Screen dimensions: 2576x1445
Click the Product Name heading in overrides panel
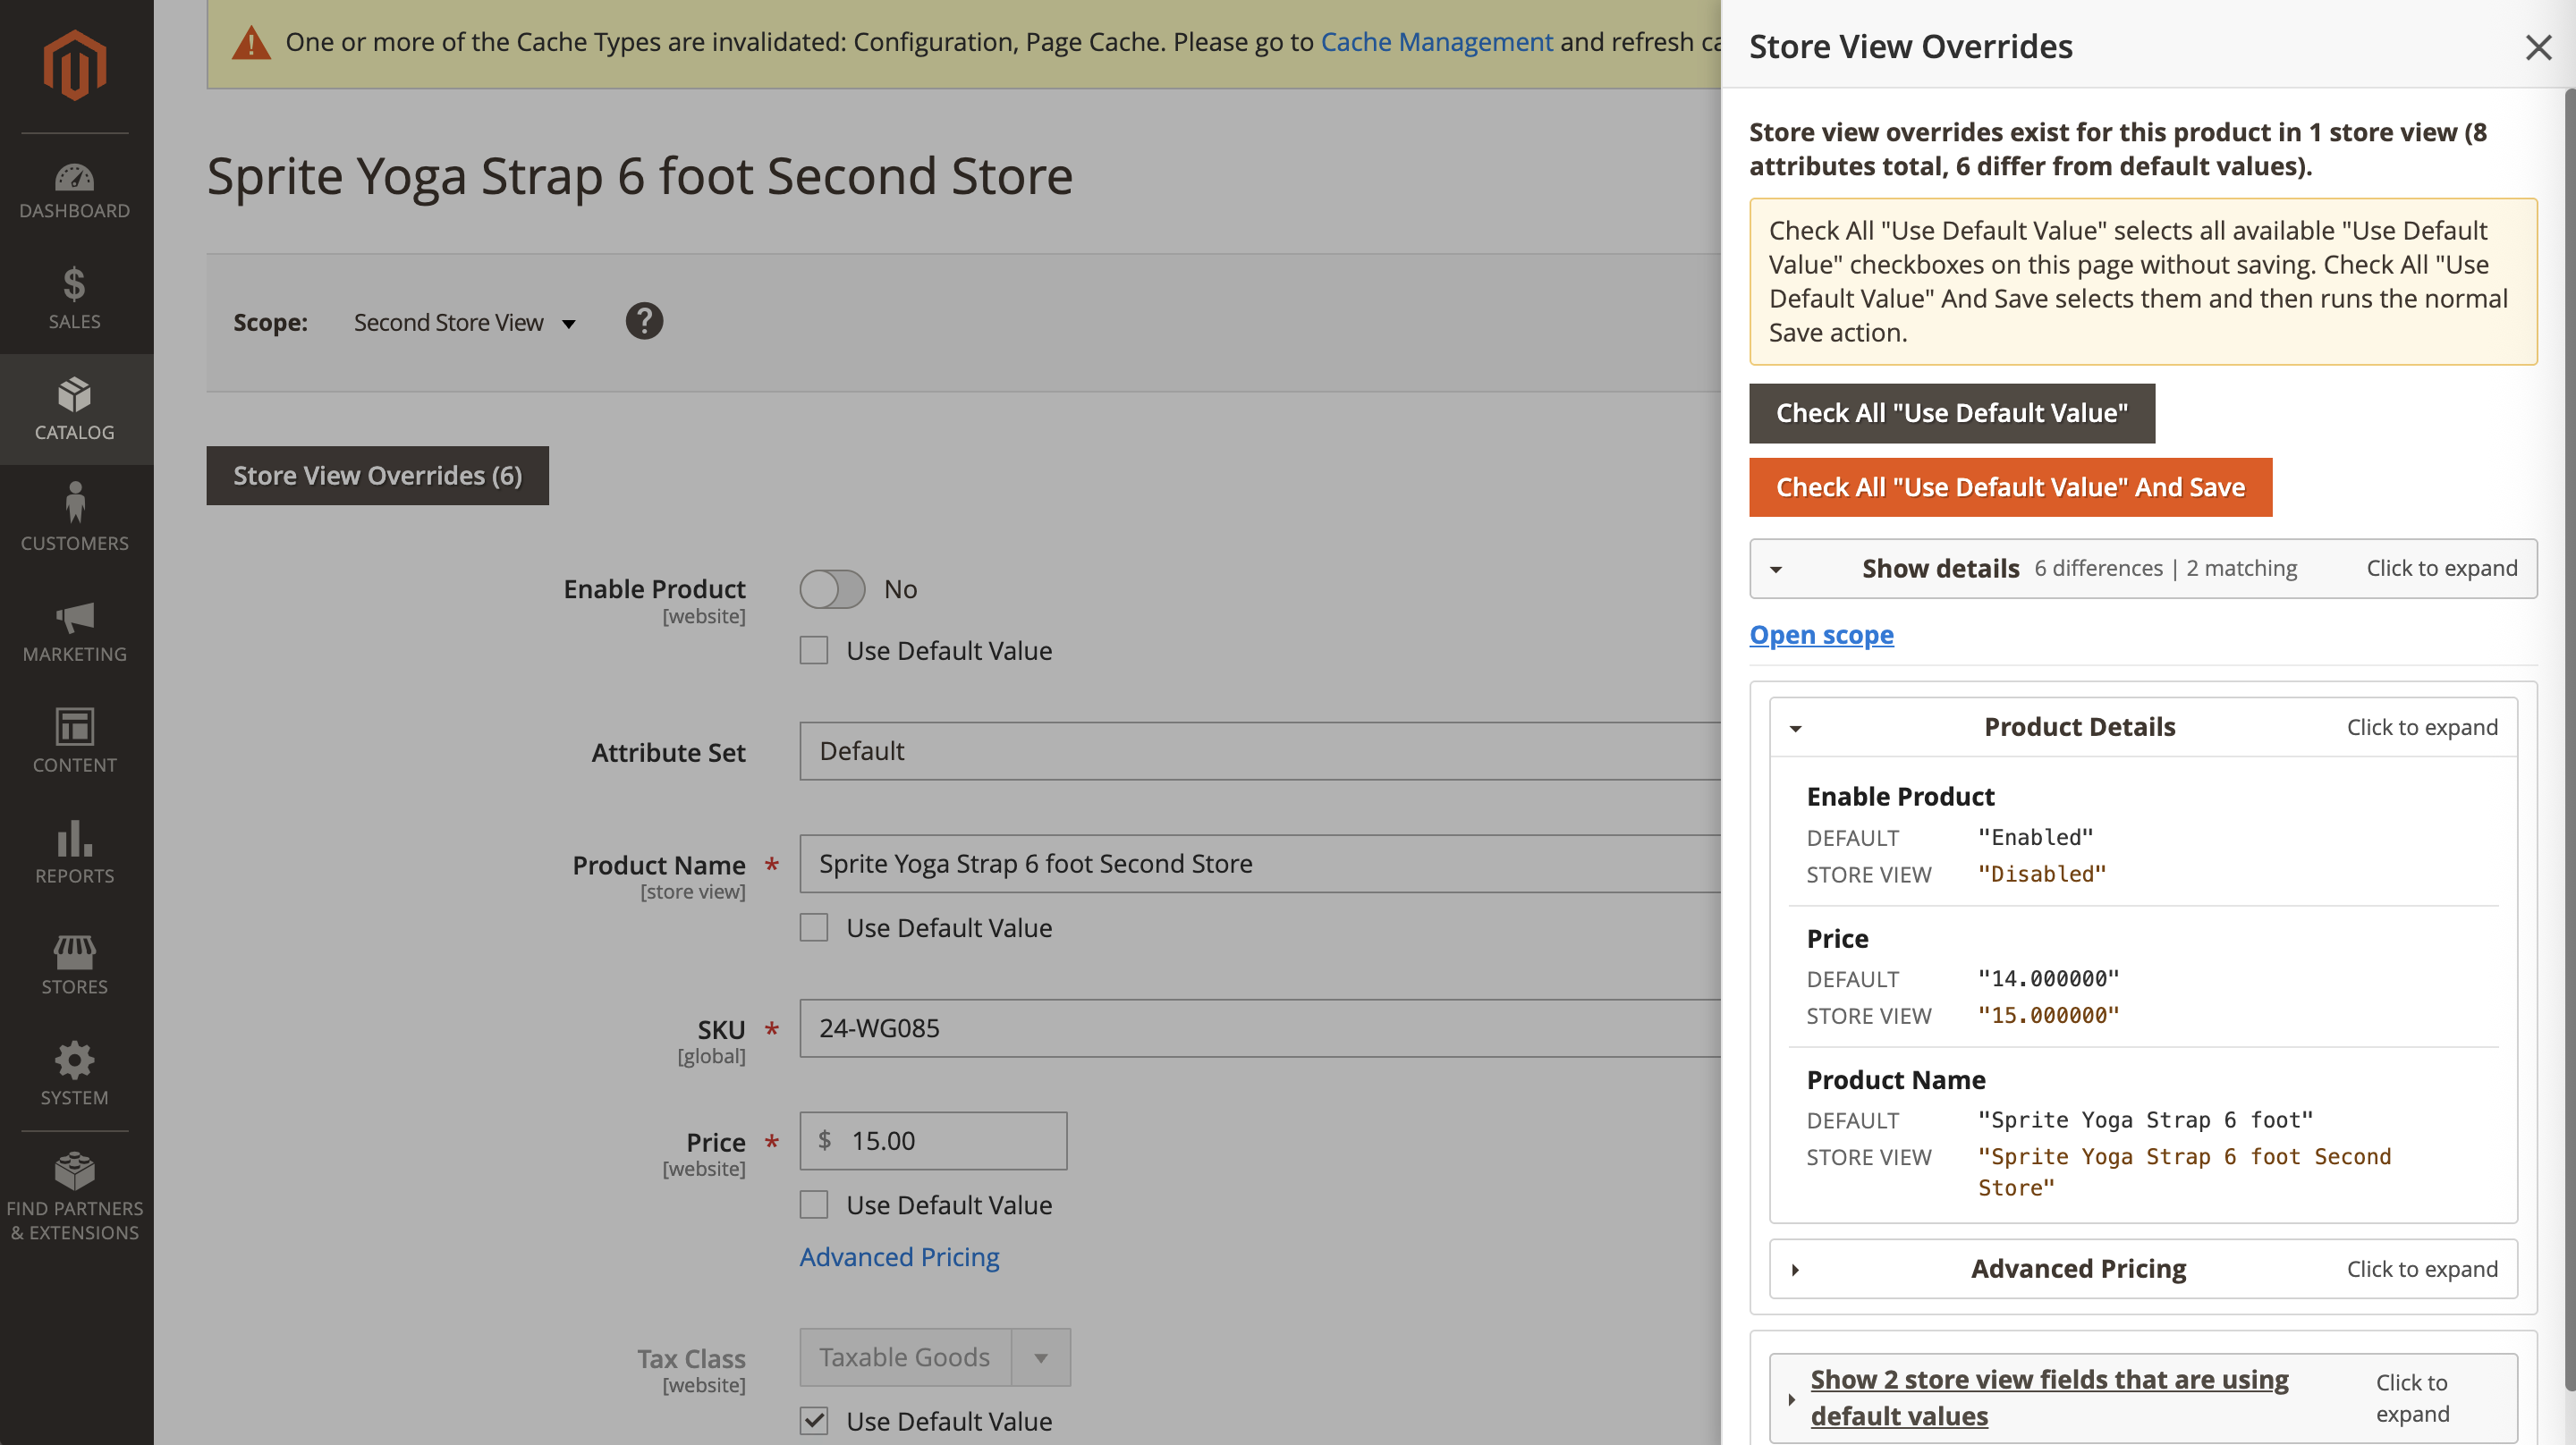coord(1895,1080)
